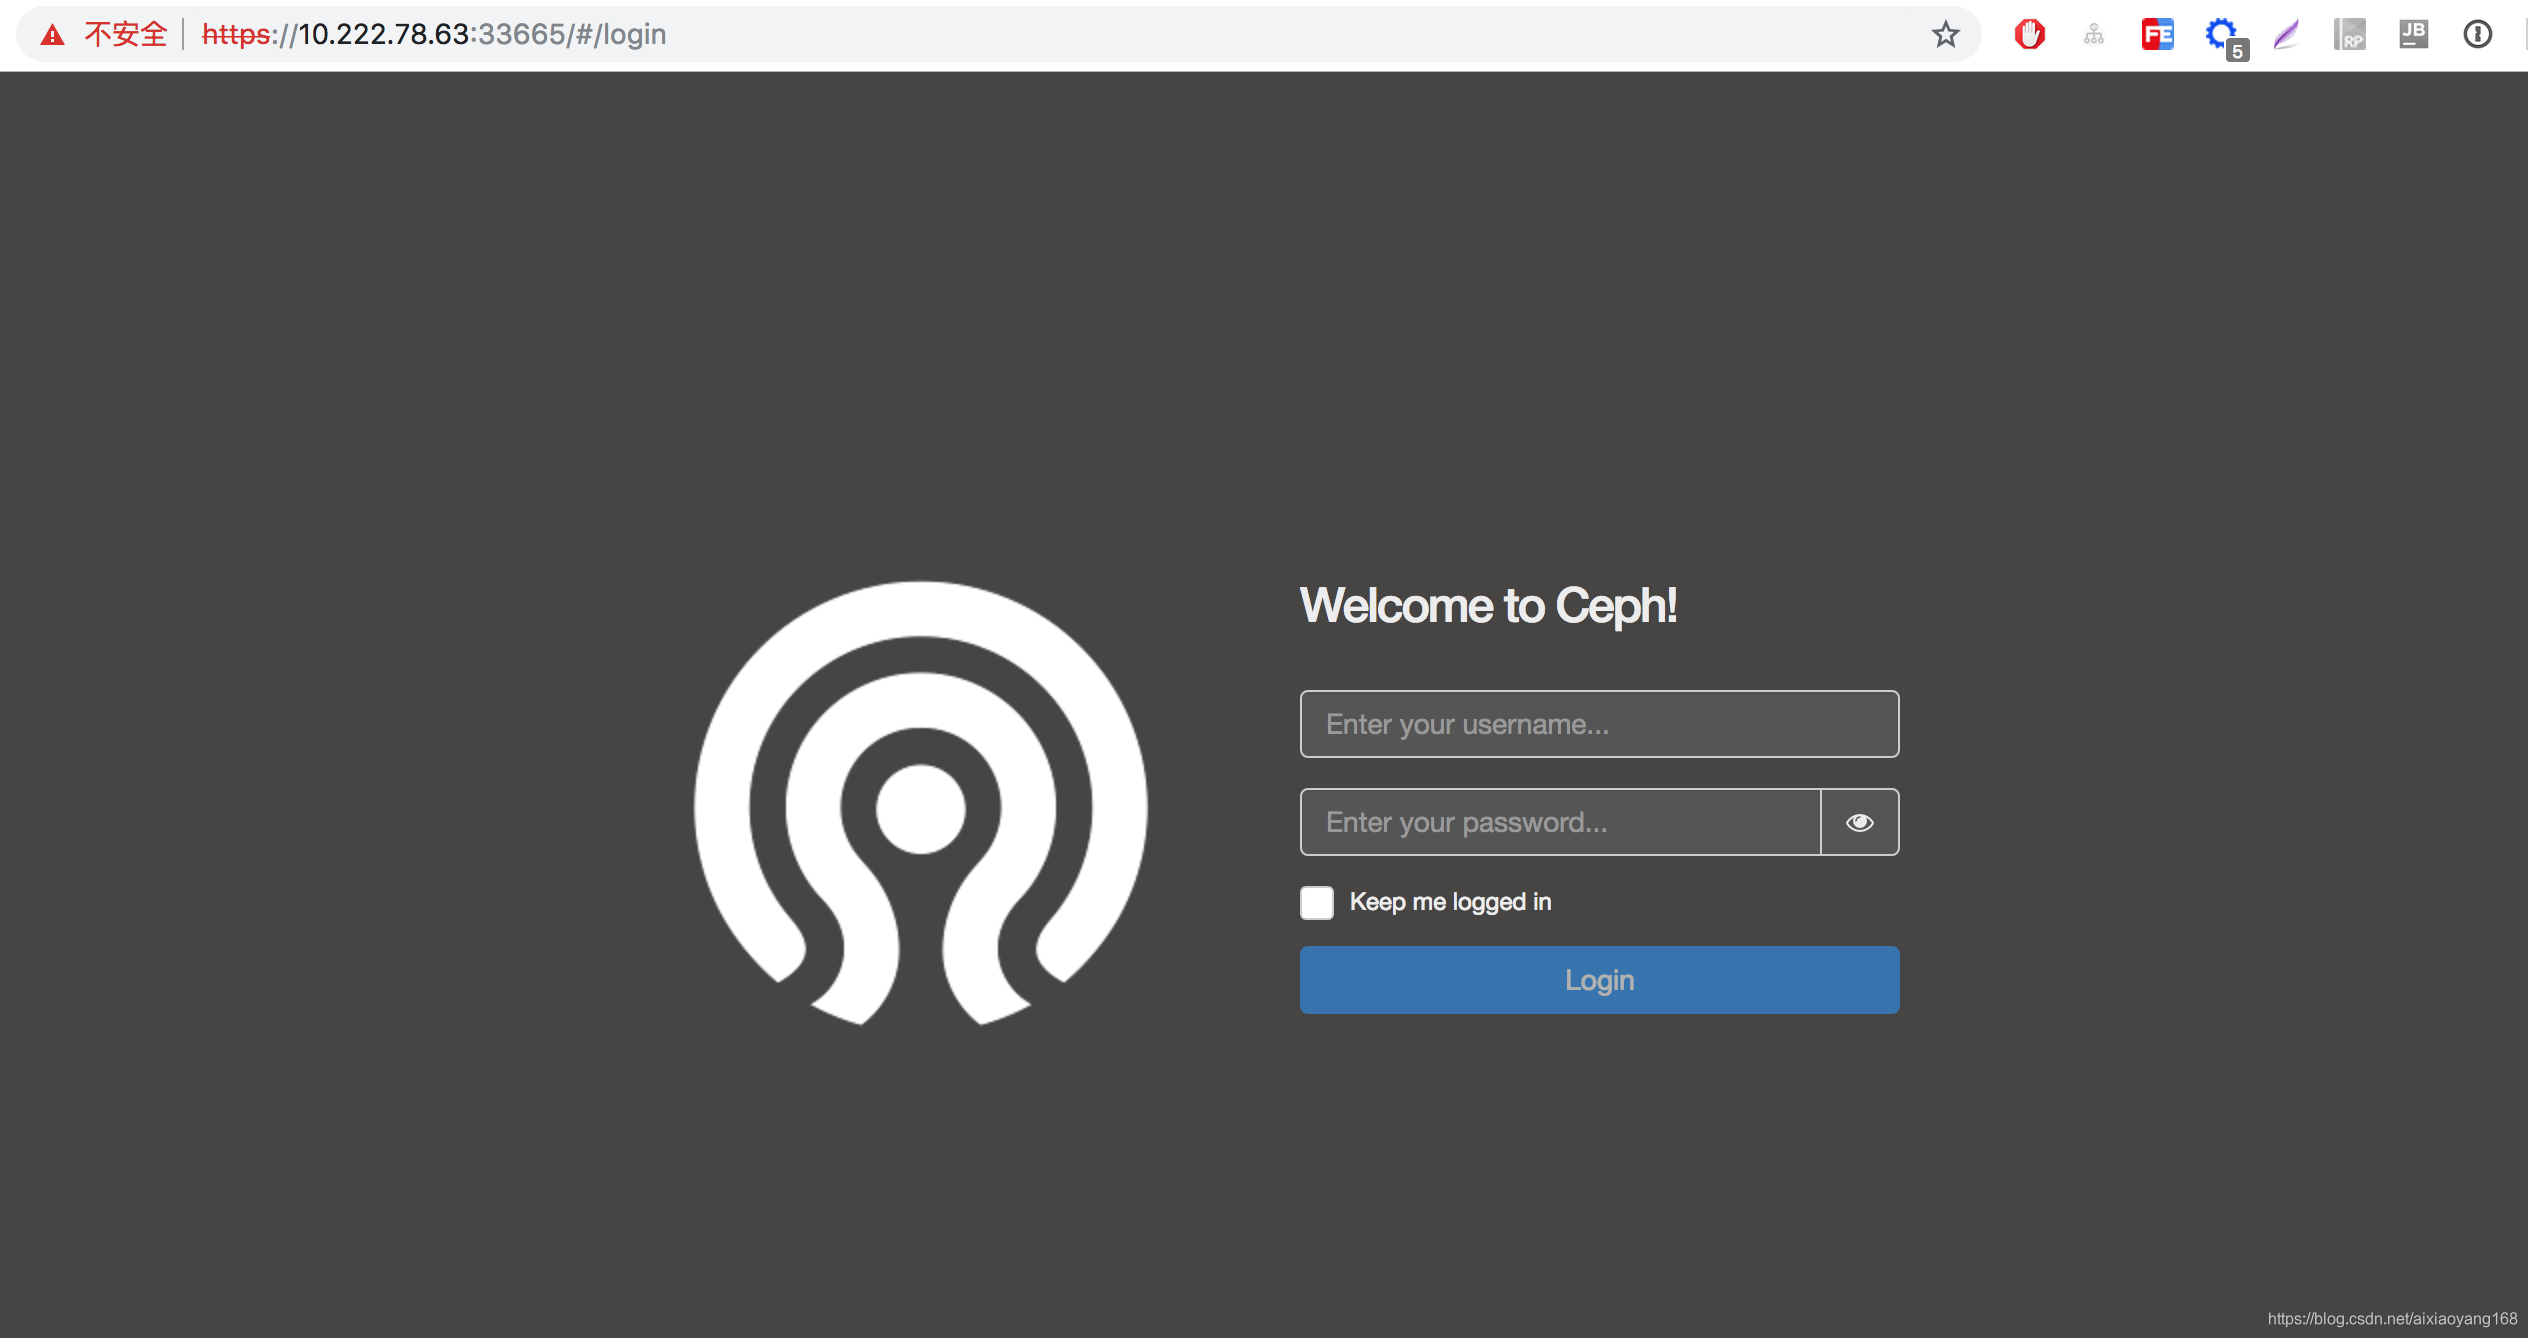Click the purple feather extension icon
The height and width of the screenshot is (1338, 2528).
2286,35
